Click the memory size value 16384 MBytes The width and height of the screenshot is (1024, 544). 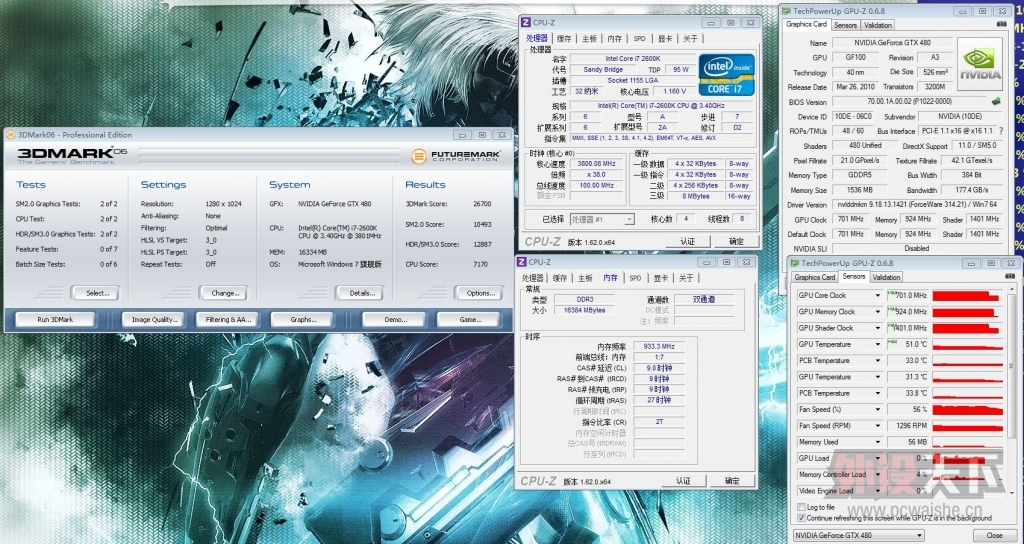(x=584, y=310)
